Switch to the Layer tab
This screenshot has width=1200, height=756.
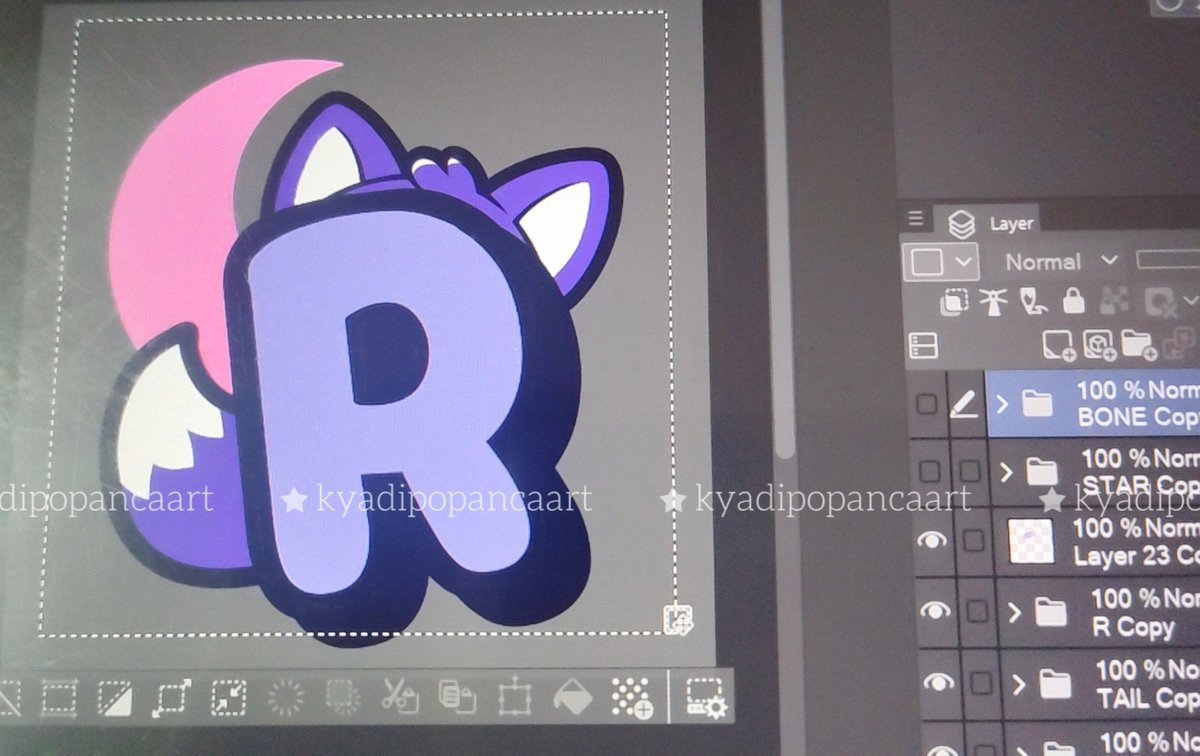[x=994, y=224]
